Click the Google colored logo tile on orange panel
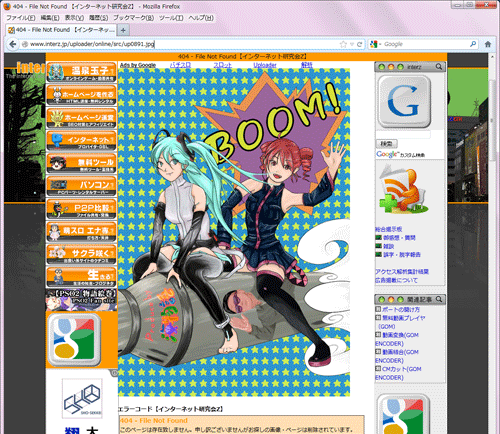Screen dimensions: 500x434 pyautogui.click(x=74, y=340)
